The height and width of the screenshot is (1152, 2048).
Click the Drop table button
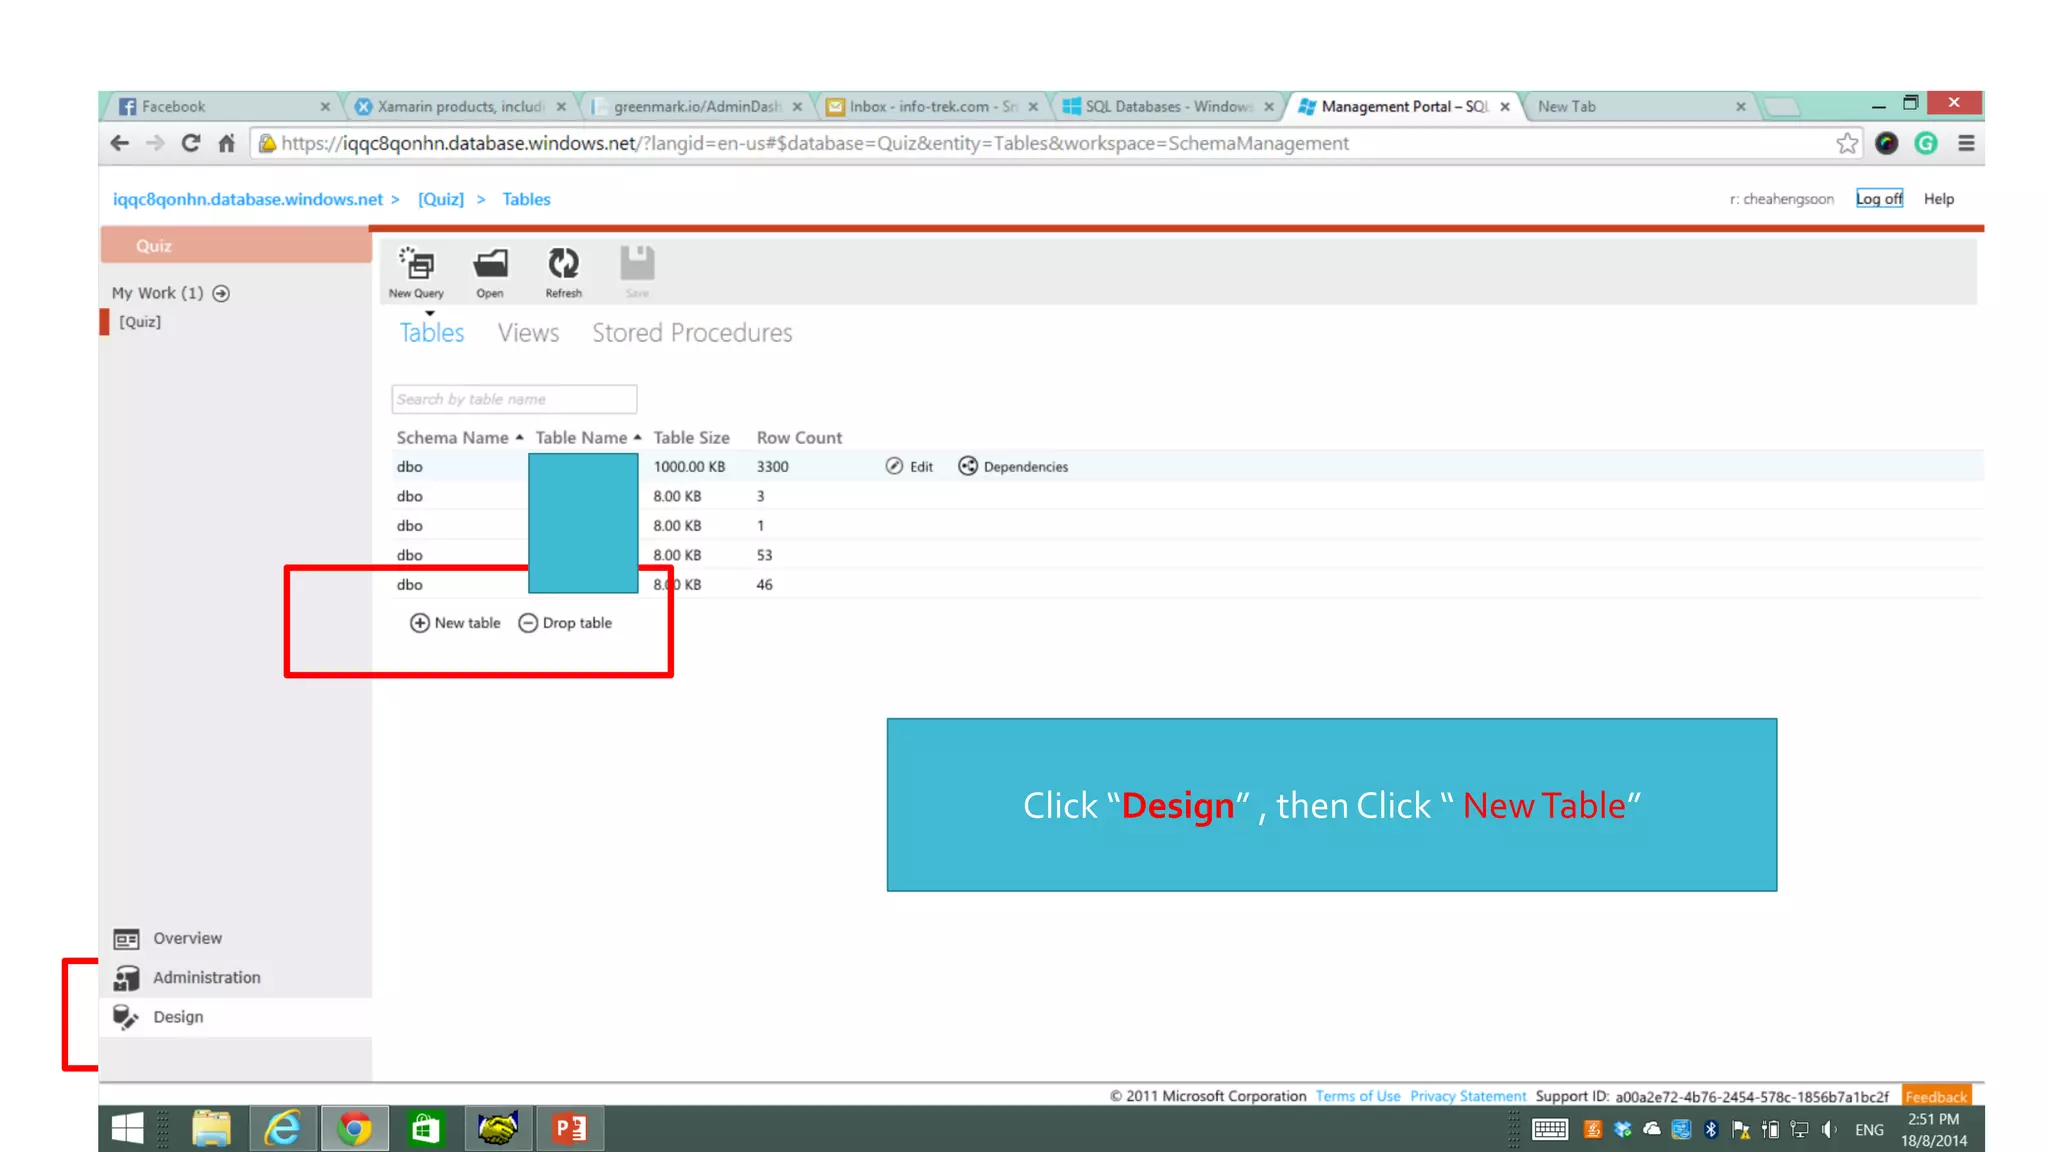pyautogui.click(x=566, y=623)
